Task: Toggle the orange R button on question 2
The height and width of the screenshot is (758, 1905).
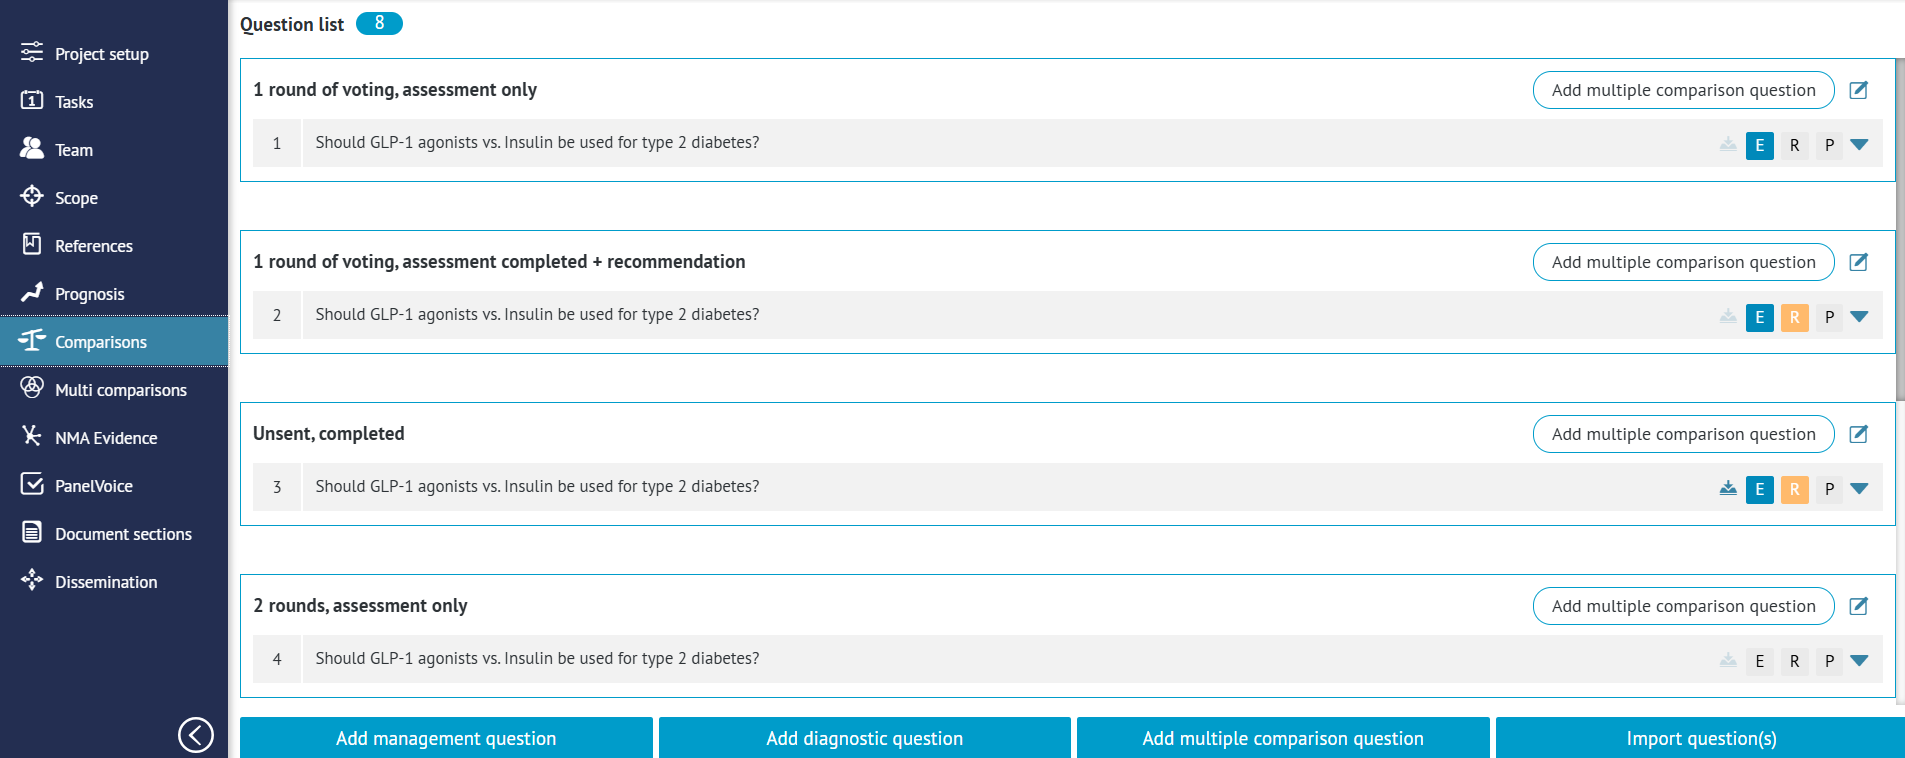Action: point(1795,317)
